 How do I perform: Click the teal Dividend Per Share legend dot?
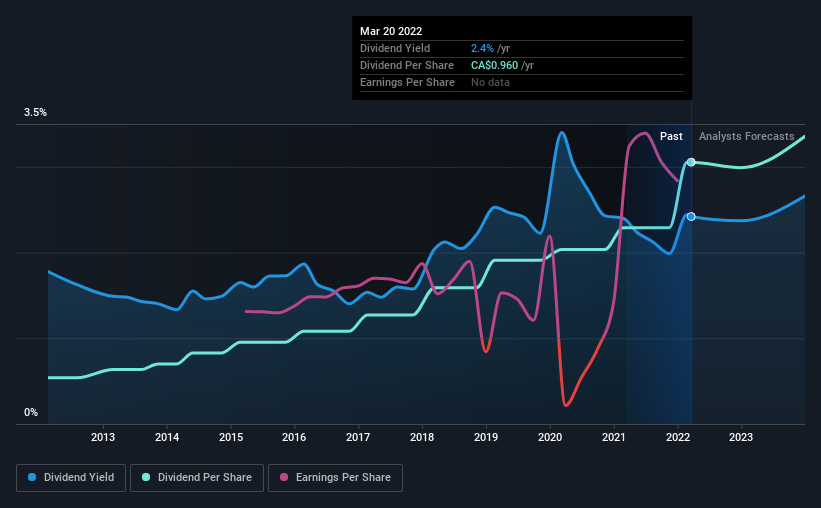click(x=146, y=478)
